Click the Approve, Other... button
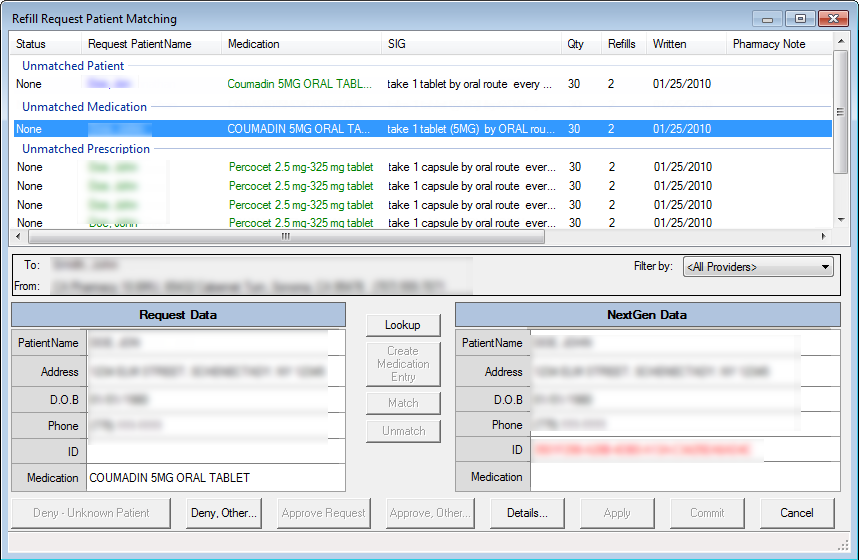This screenshot has width=859, height=560. (430, 513)
